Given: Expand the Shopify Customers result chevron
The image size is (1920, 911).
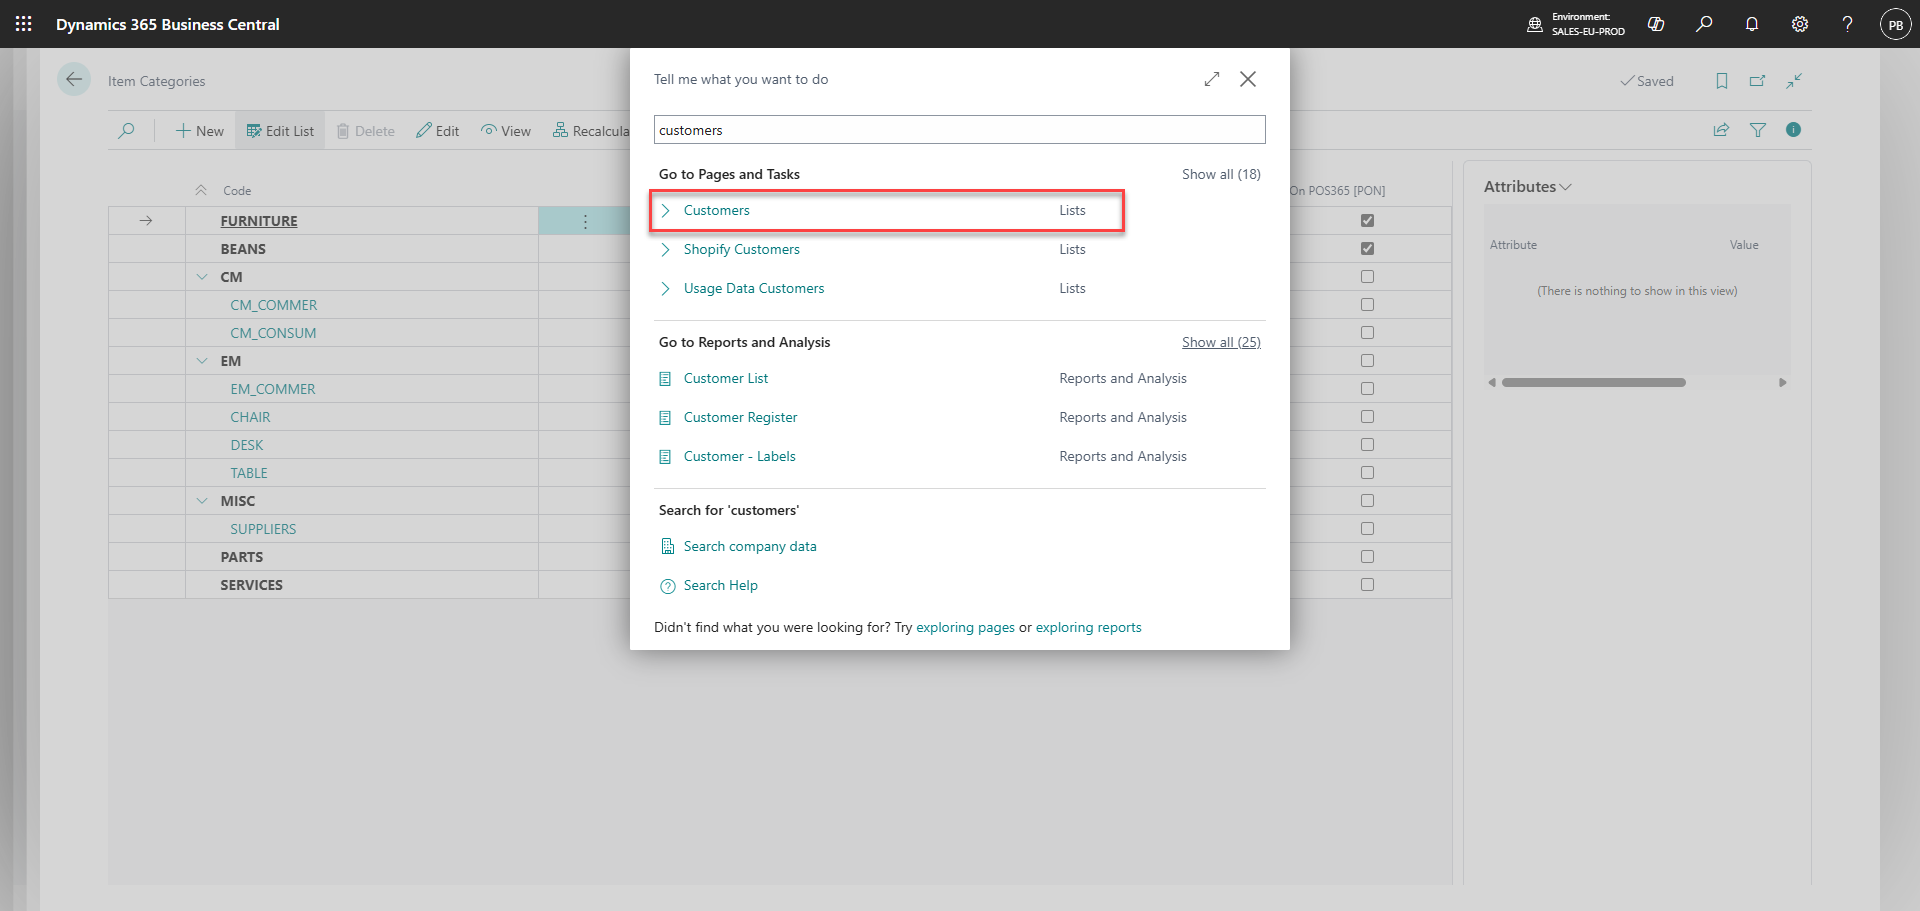Looking at the screenshot, I should coord(665,250).
